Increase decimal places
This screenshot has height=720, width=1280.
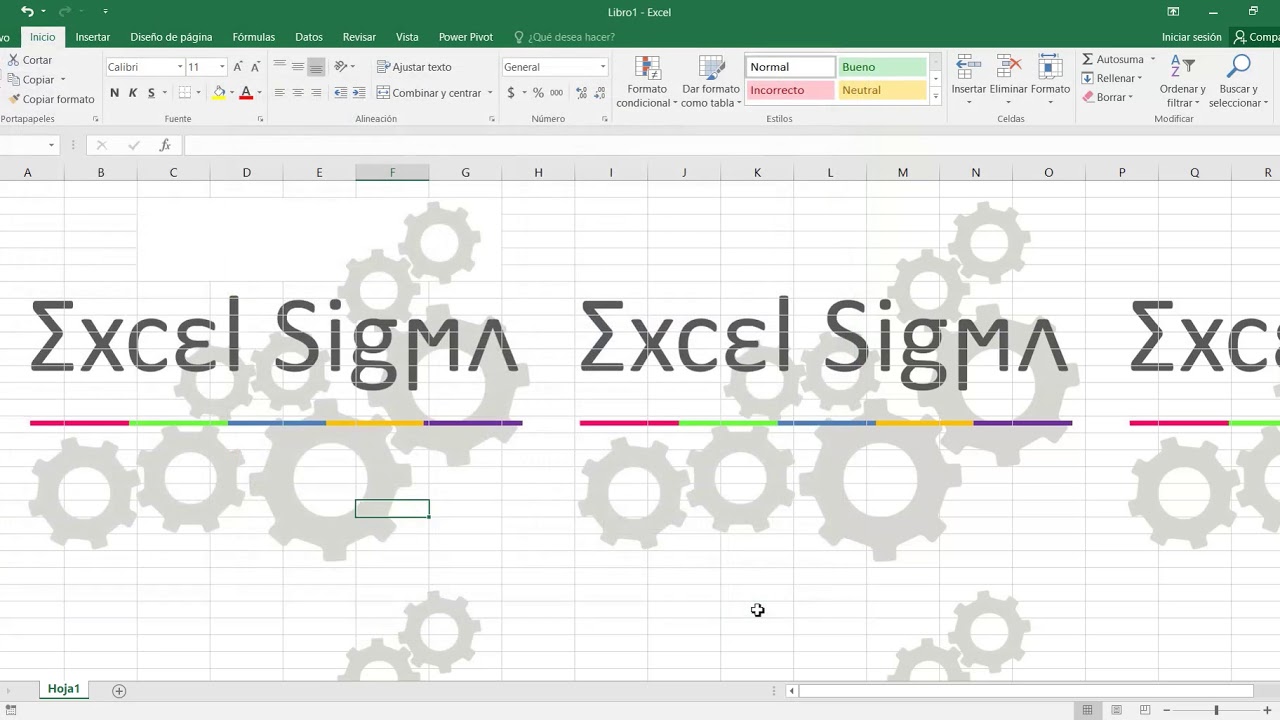579,93
